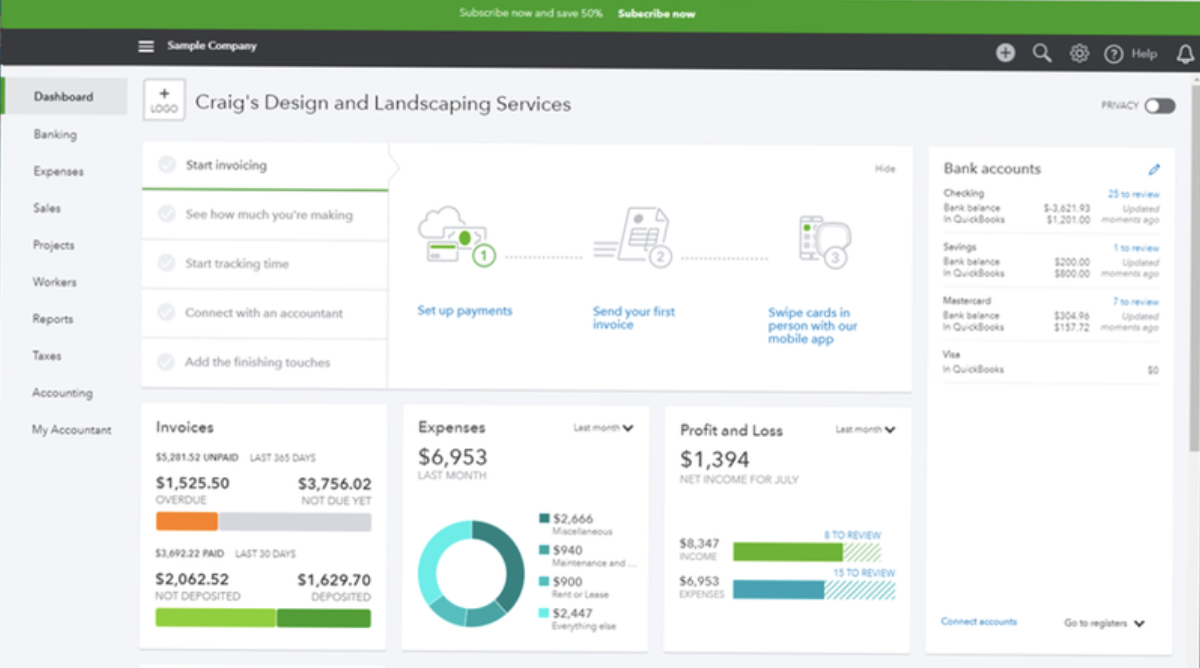Check the Connect with an accountant circle
The width and height of the screenshot is (1200, 668).
point(167,313)
